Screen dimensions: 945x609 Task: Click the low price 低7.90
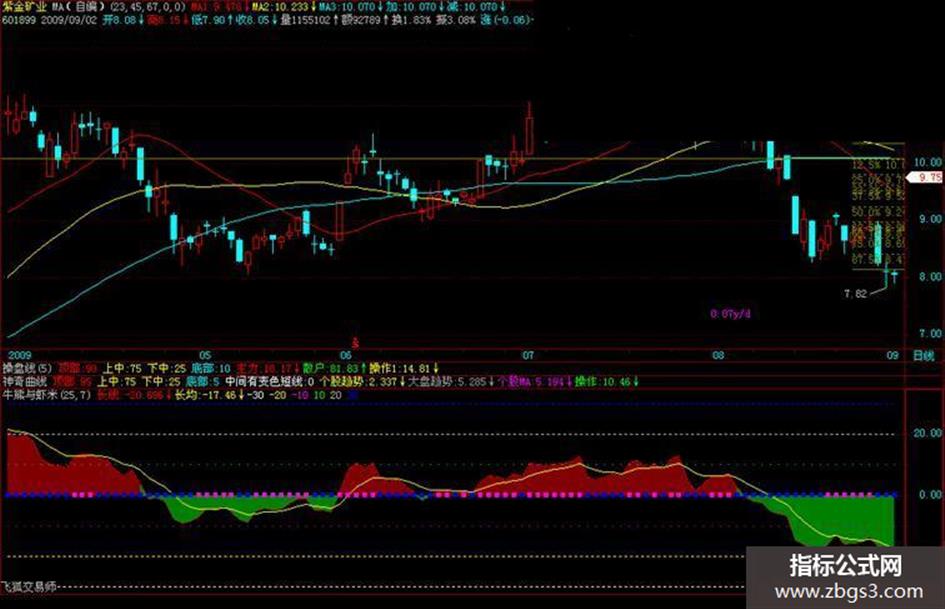tap(209, 20)
